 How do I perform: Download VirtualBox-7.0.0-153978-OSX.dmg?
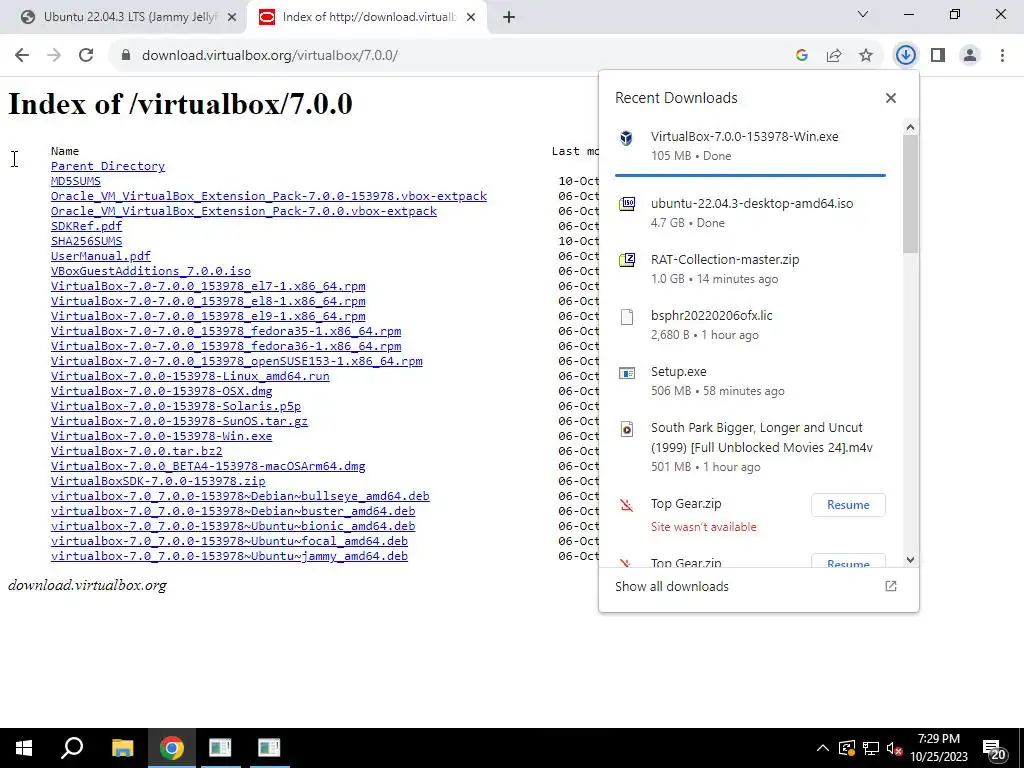[x=161, y=391]
